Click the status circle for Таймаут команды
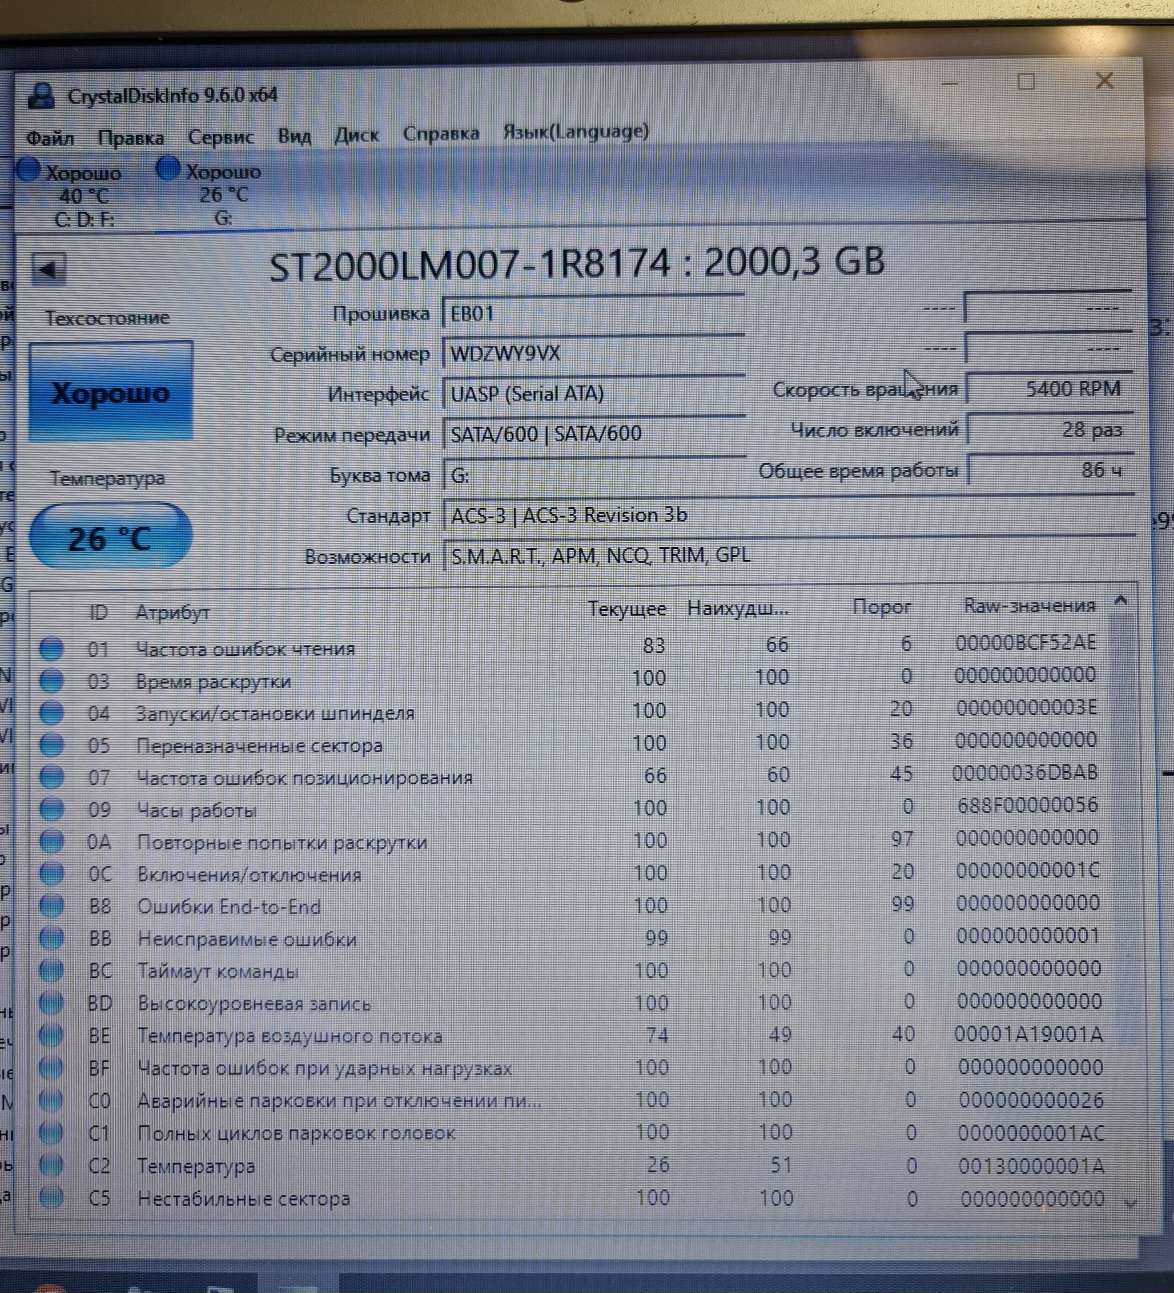1174x1293 pixels. pyautogui.click(x=51, y=970)
